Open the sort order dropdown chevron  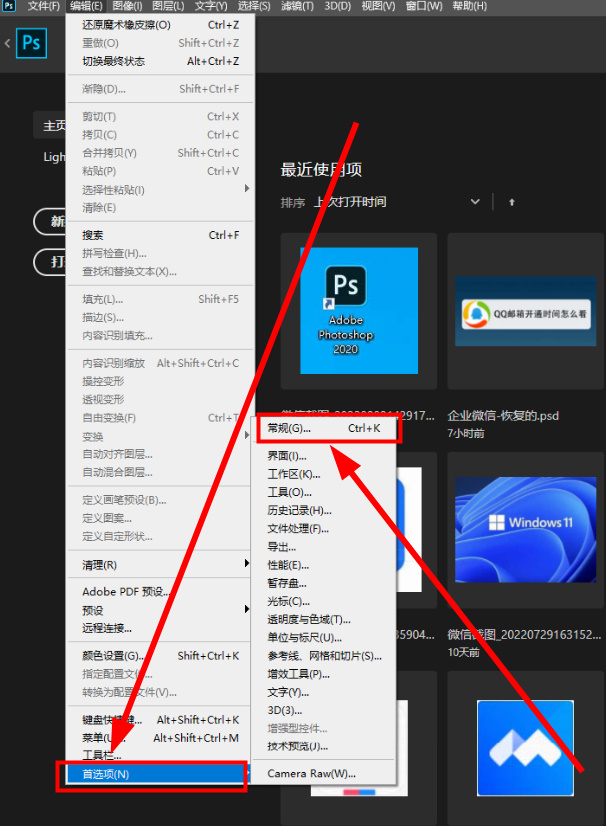(475, 202)
